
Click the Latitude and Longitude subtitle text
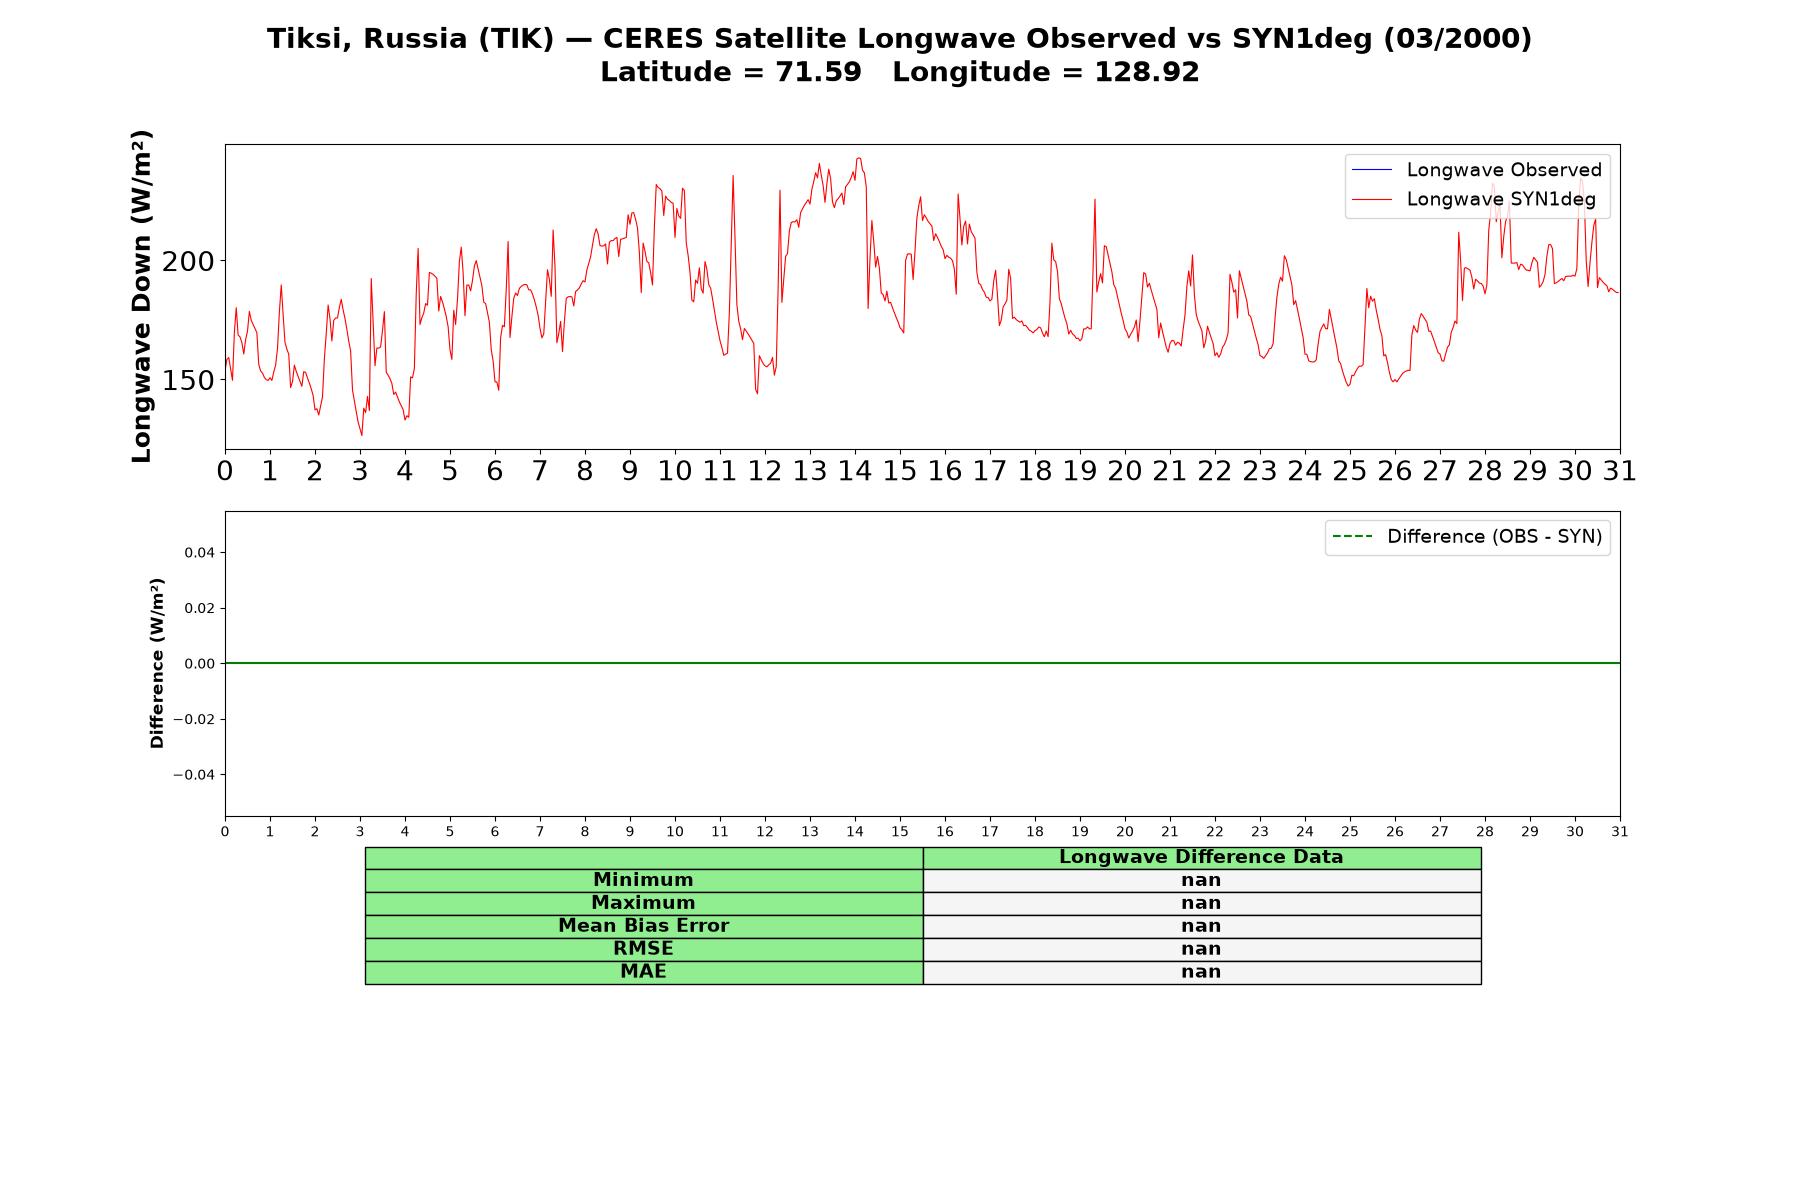pyautogui.click(x=899, y=72)
